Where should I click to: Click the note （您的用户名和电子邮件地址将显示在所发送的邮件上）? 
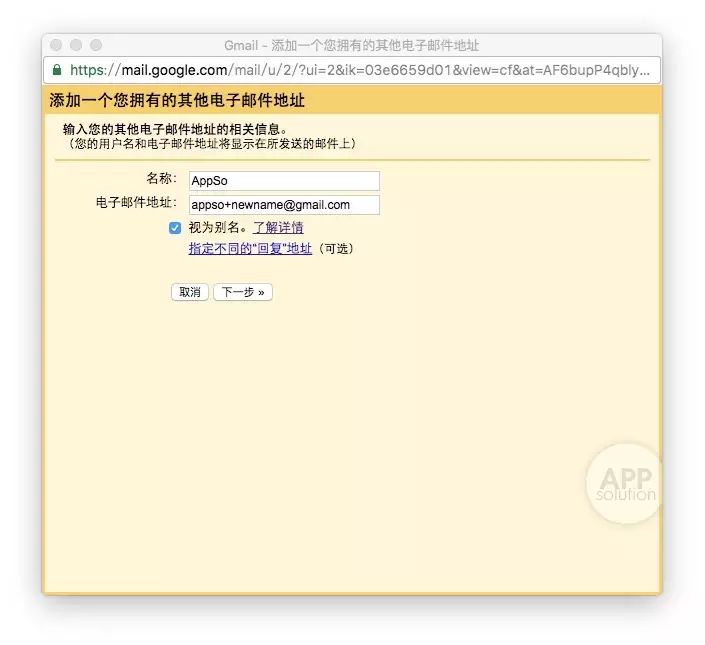(x=211, y=144)
